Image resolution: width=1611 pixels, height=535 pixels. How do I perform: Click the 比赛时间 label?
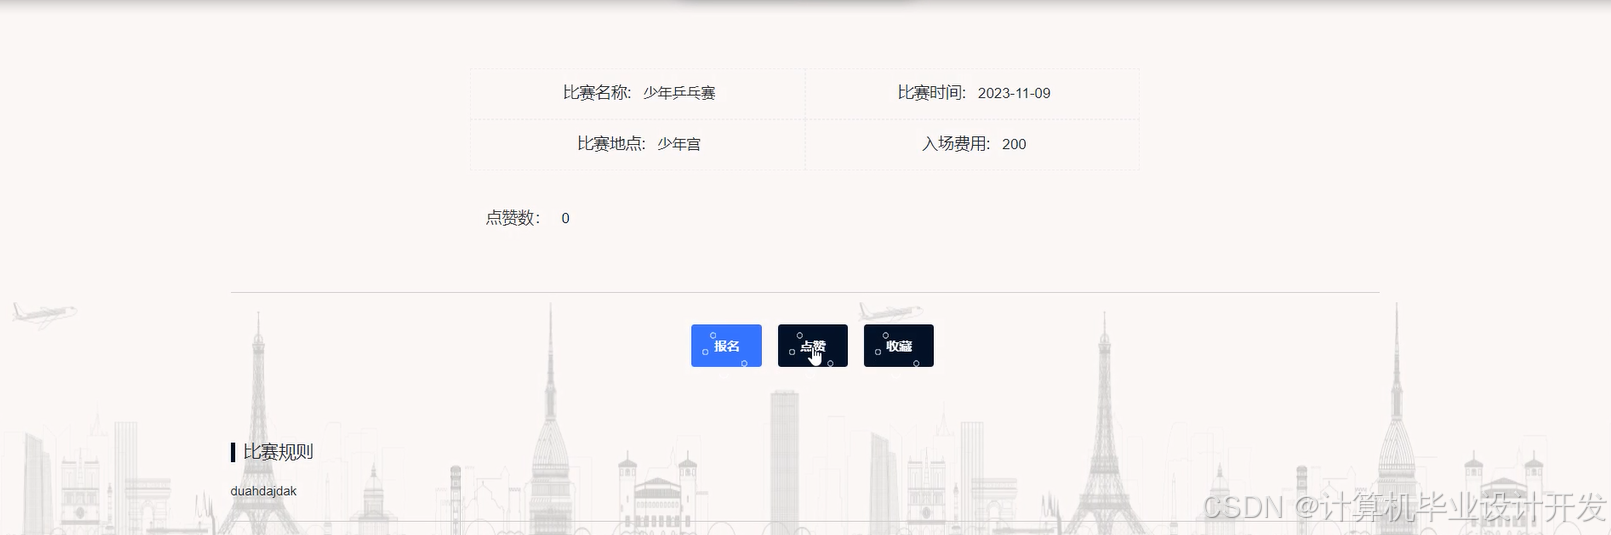pyautogui.click(x=932, y=93)
